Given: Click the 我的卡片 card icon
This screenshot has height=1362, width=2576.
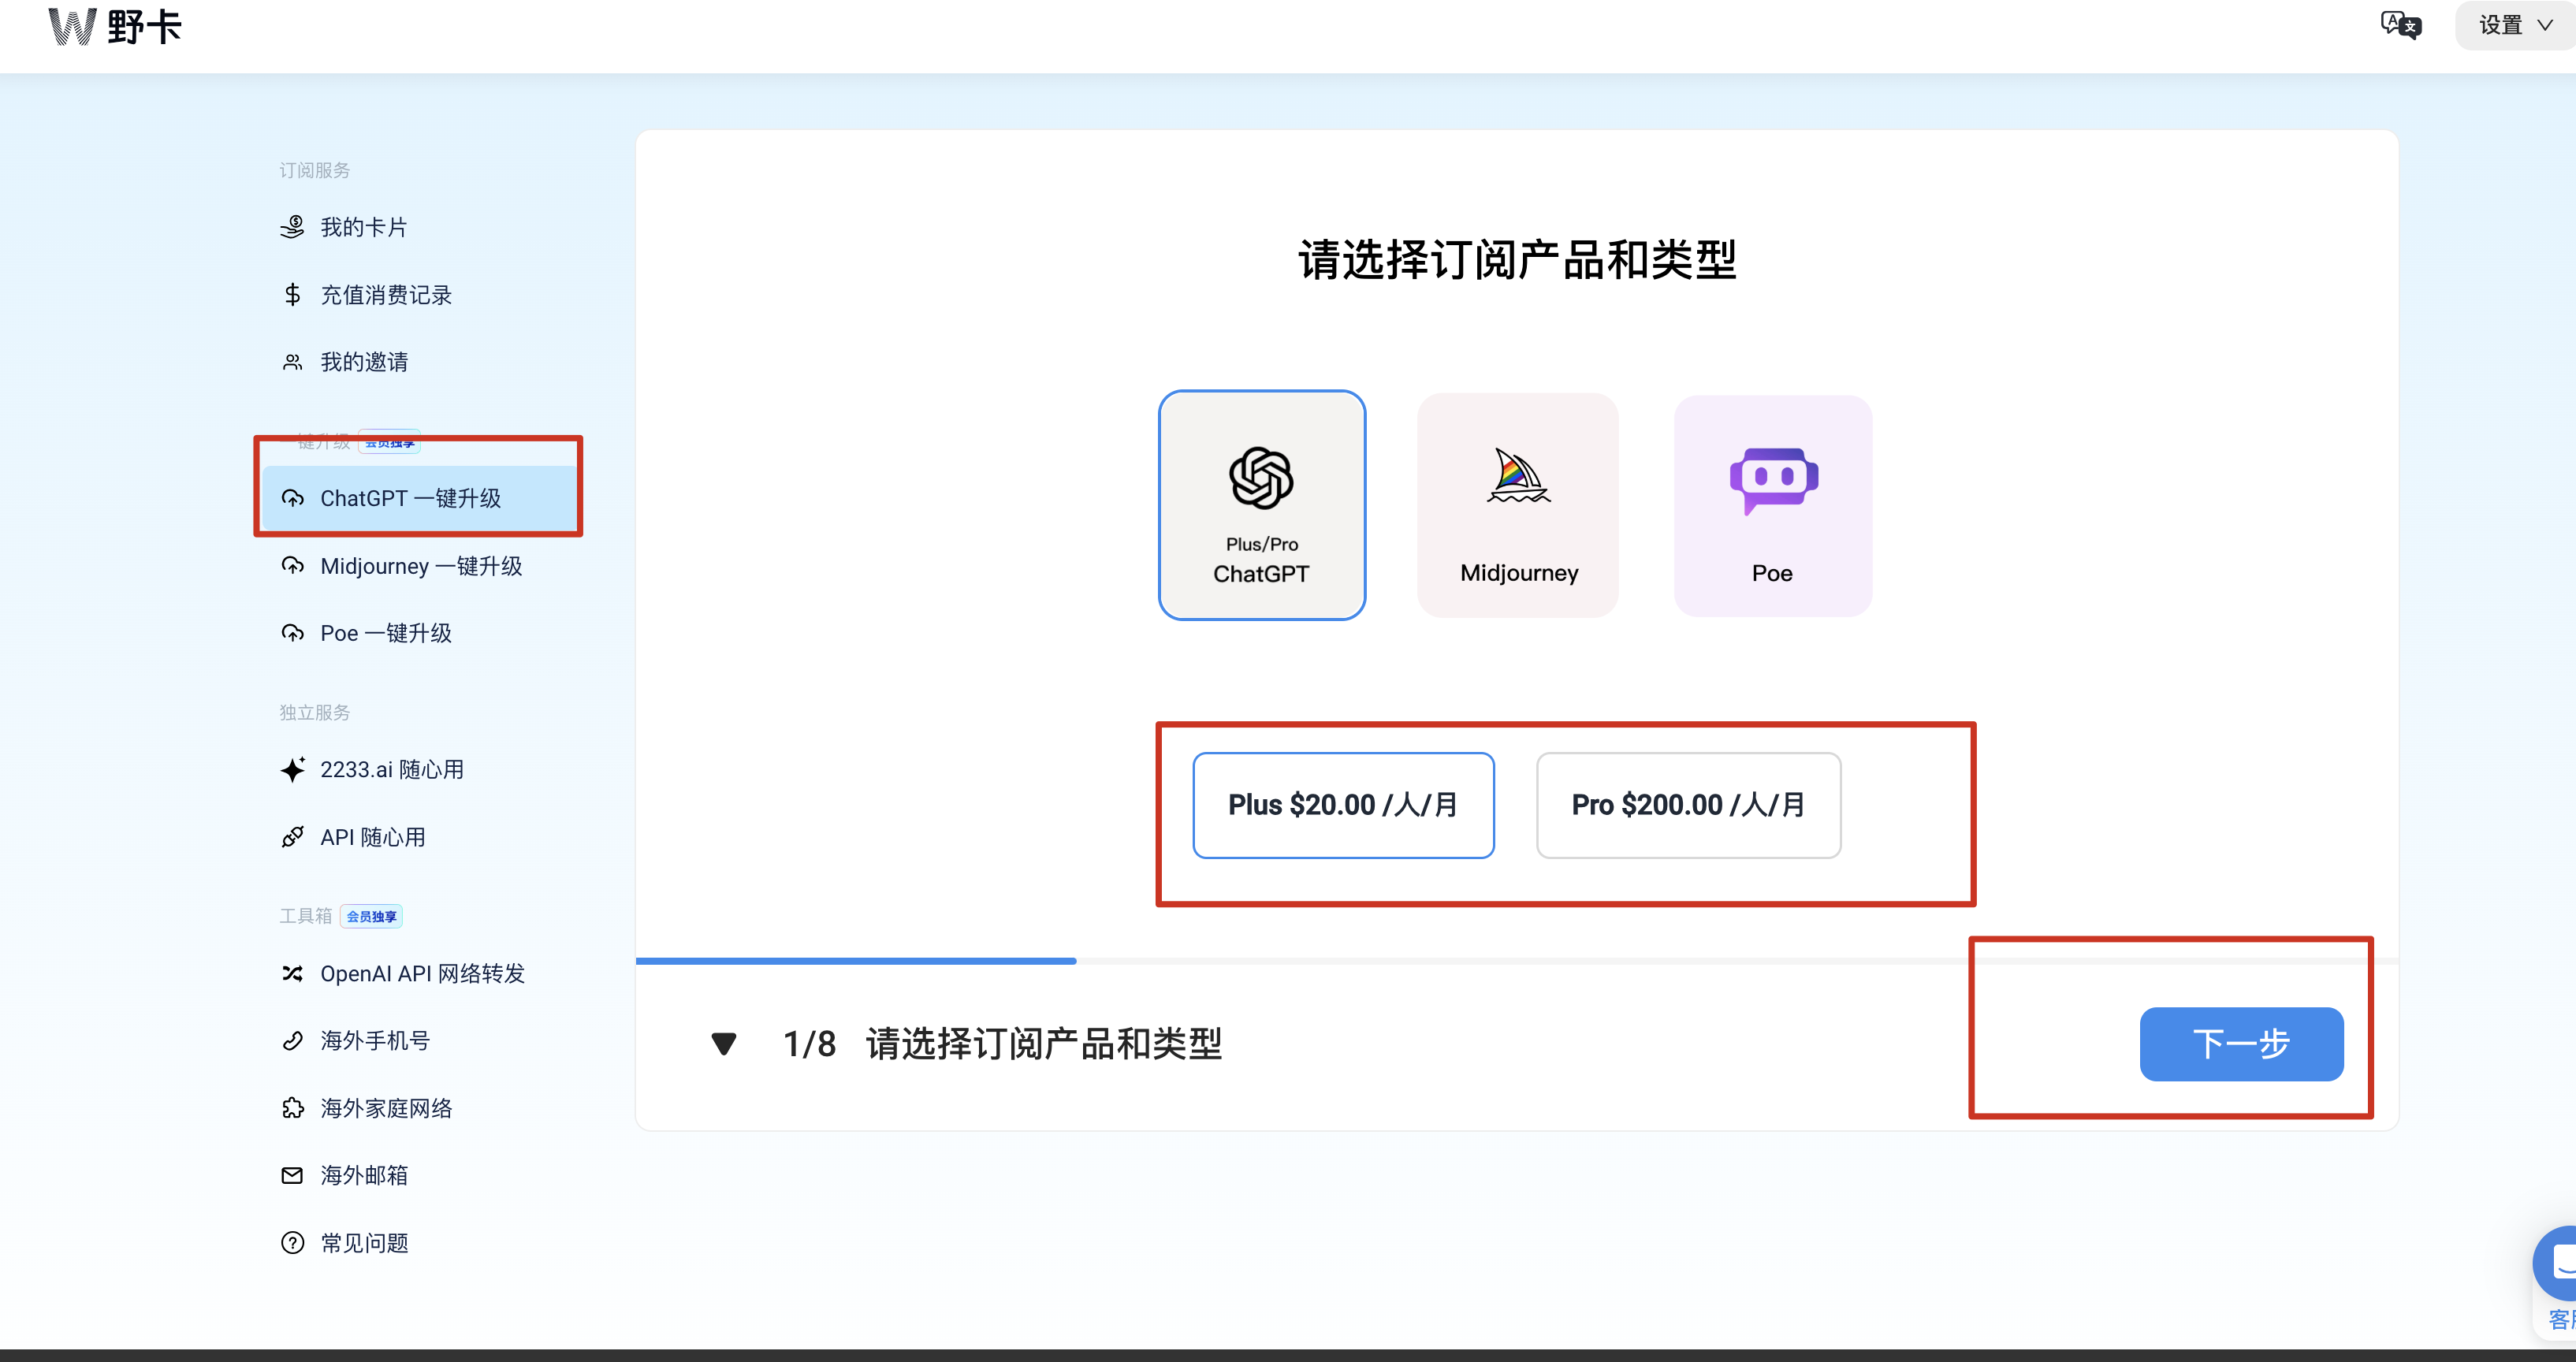Looking at the screenshot, I should [x=292, y=227].
